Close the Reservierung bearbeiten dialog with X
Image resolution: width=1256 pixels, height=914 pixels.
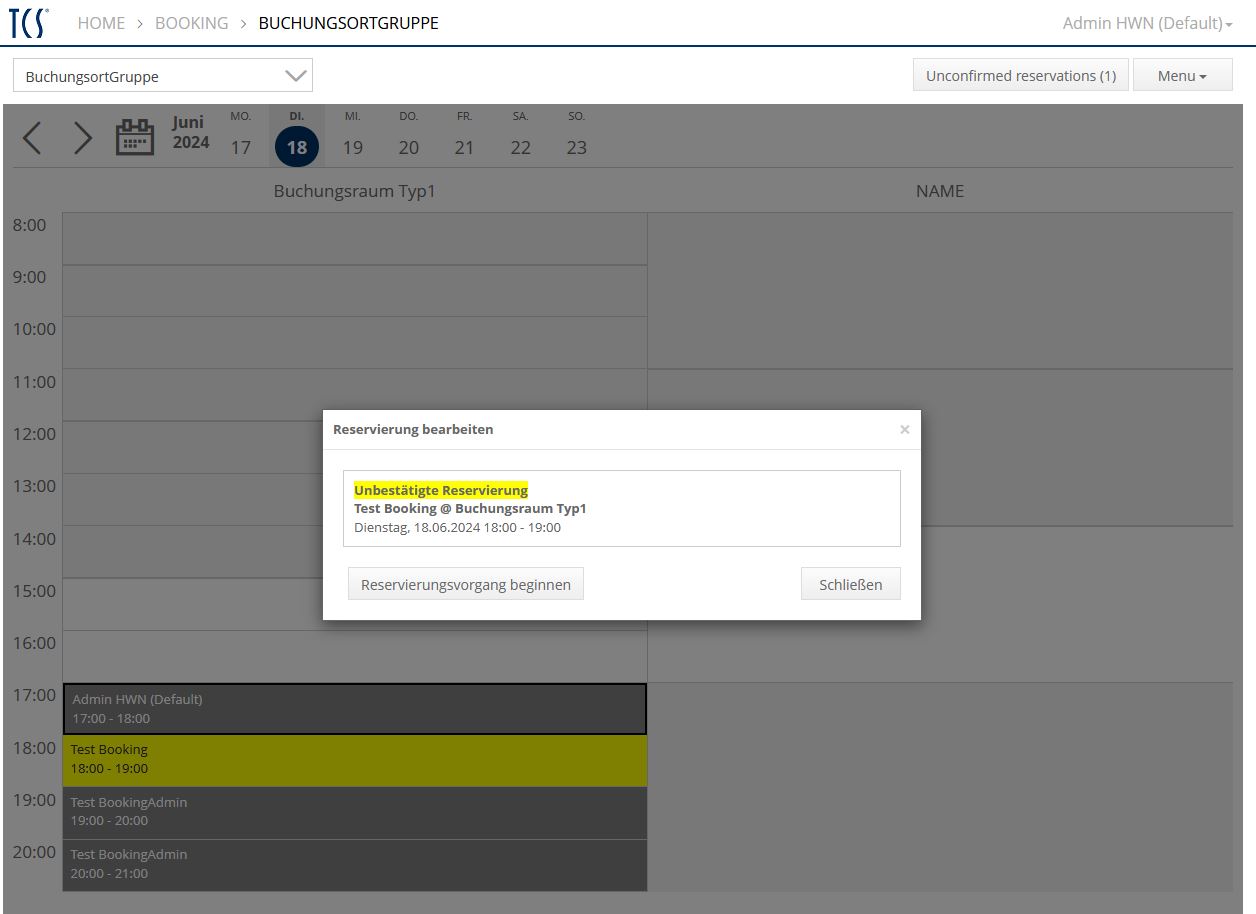[904, 429]
